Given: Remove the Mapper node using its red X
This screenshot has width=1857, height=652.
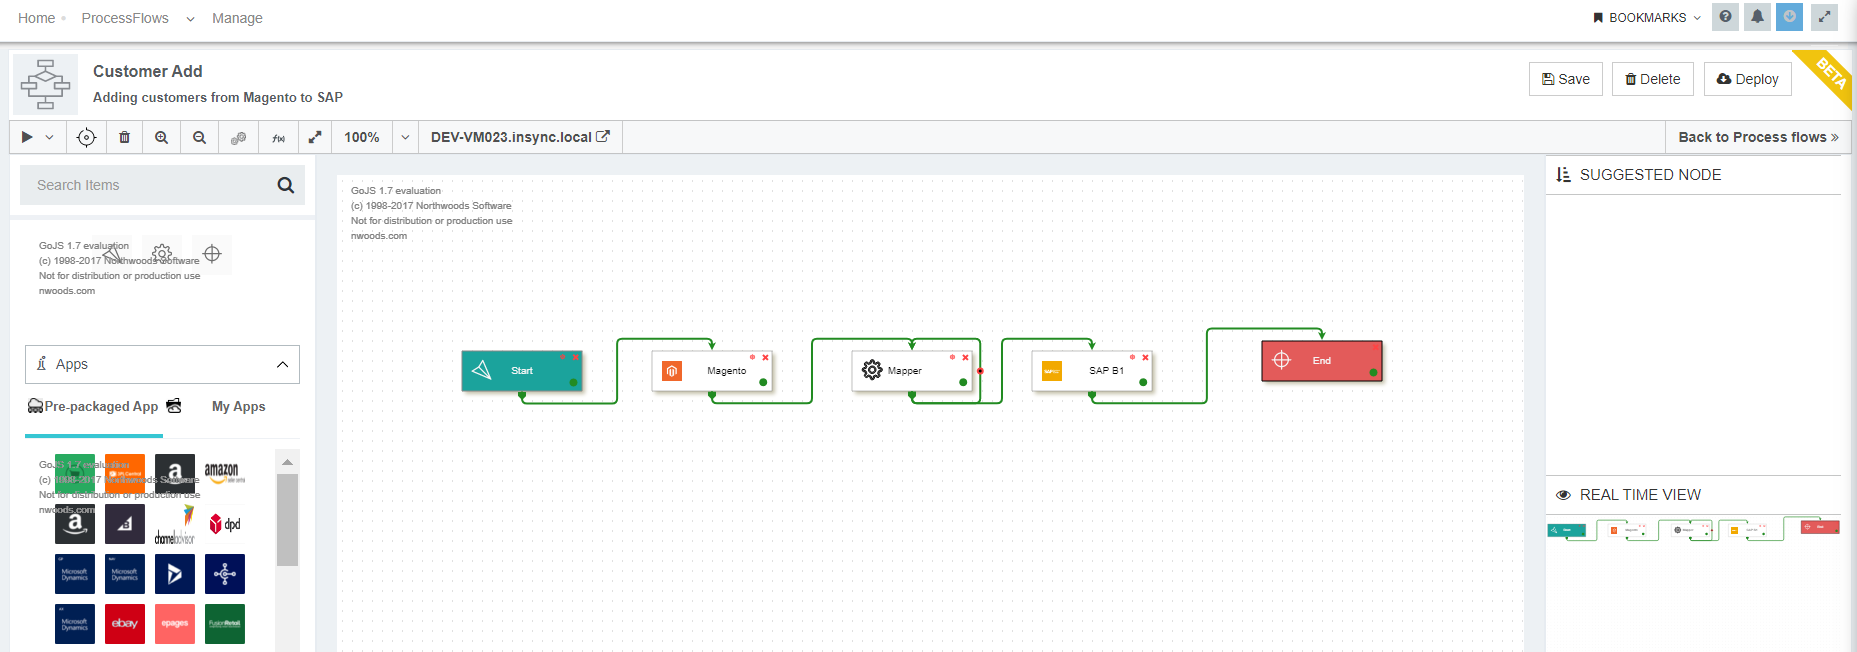Looking at the screenshot, I should [x=965, y=357].
